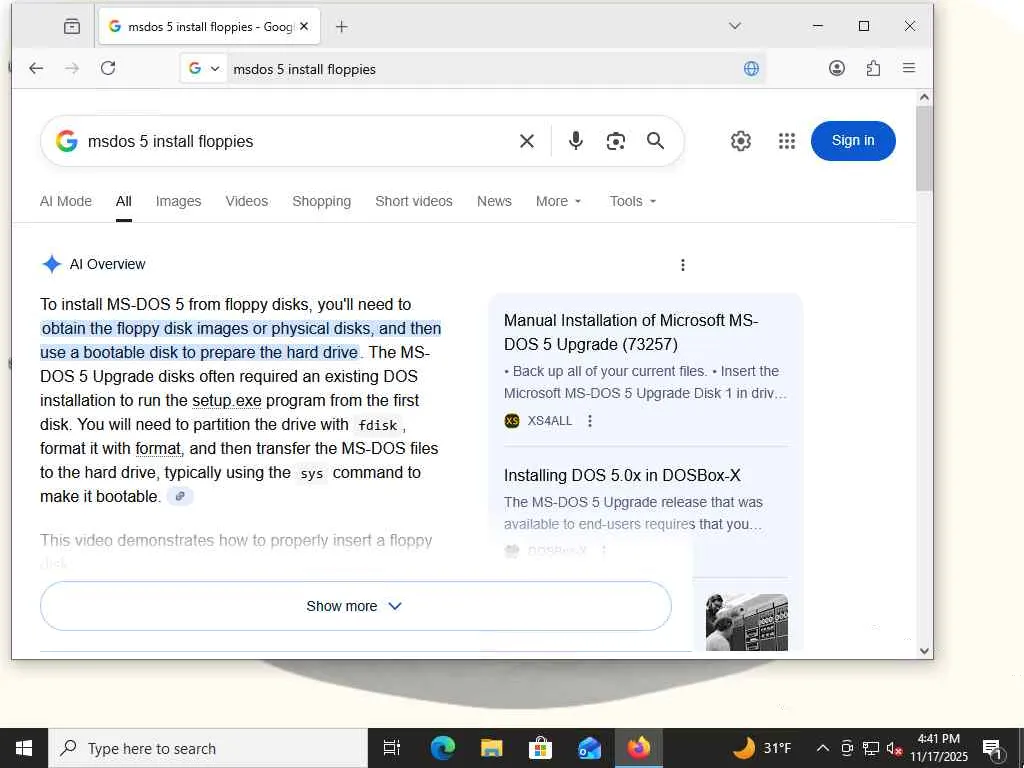The image size is (1024, 768).
Task: Open Microsoft Store from taskbar
Action: 540,748
